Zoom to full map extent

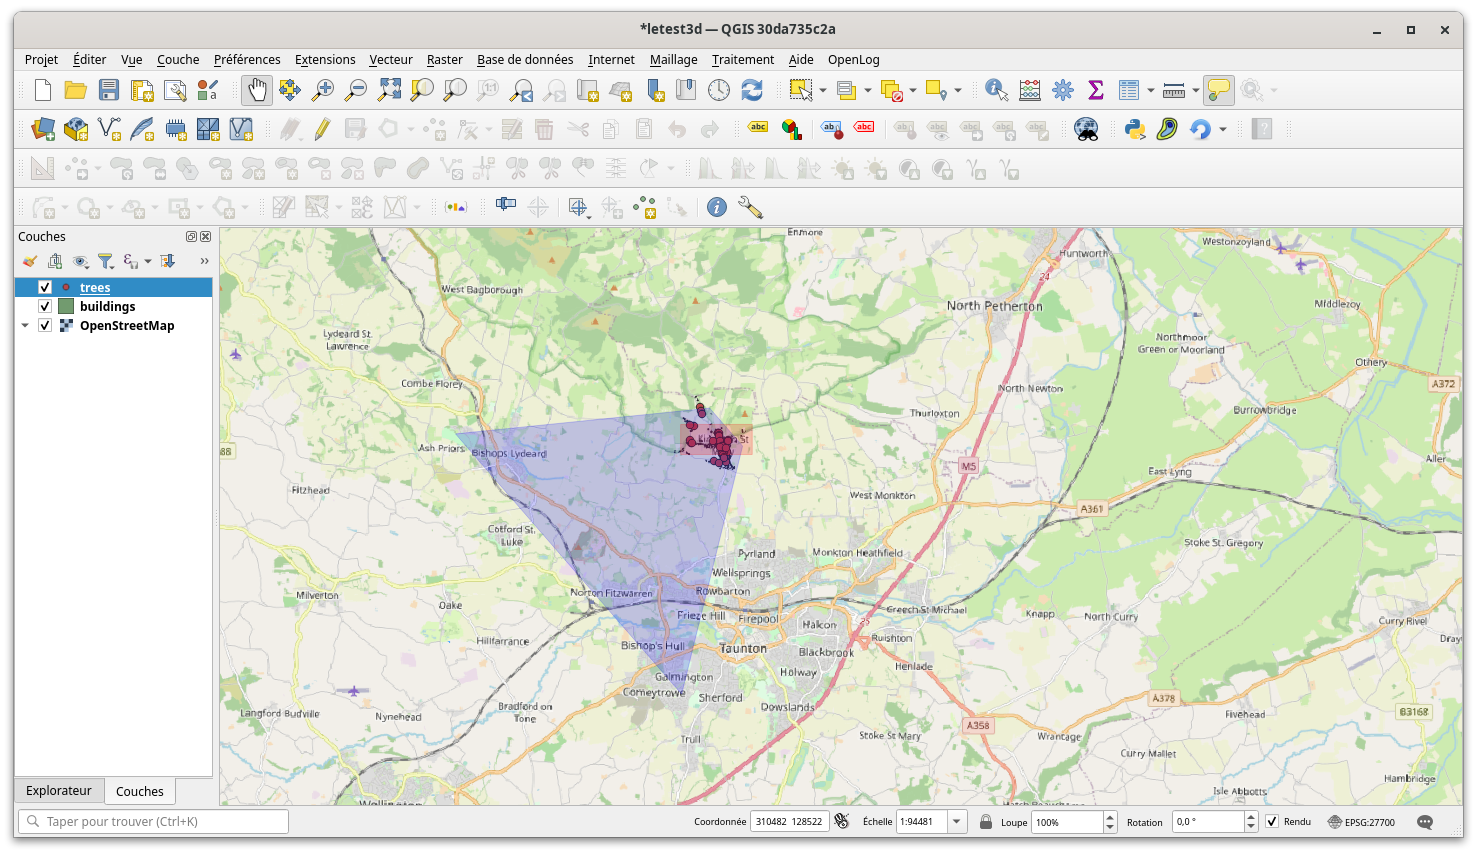[387, 90]
